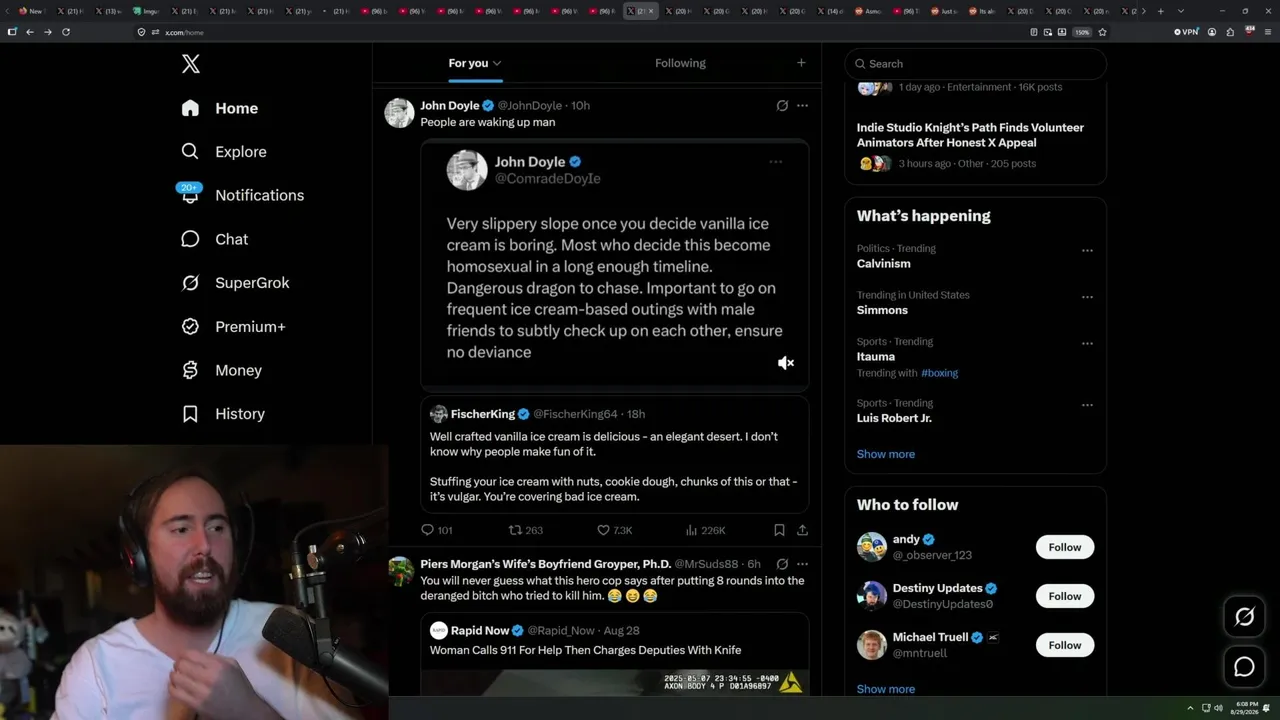Open Piers Morgan's Wife's Boyfriend Groyper profile avatar
1280x720 pixels.
pos(401,572)
